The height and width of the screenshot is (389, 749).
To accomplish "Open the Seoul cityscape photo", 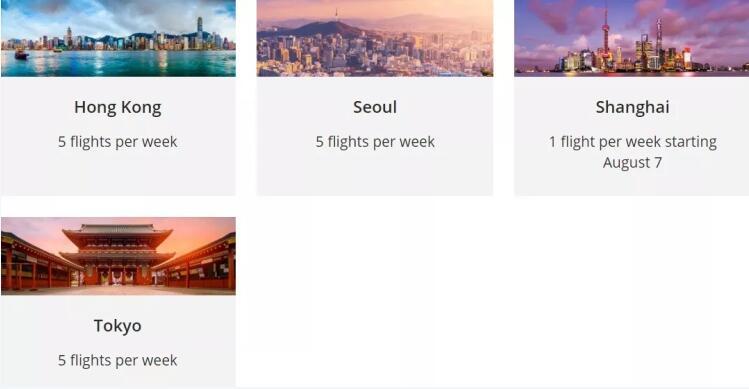I will pos(375,38).
